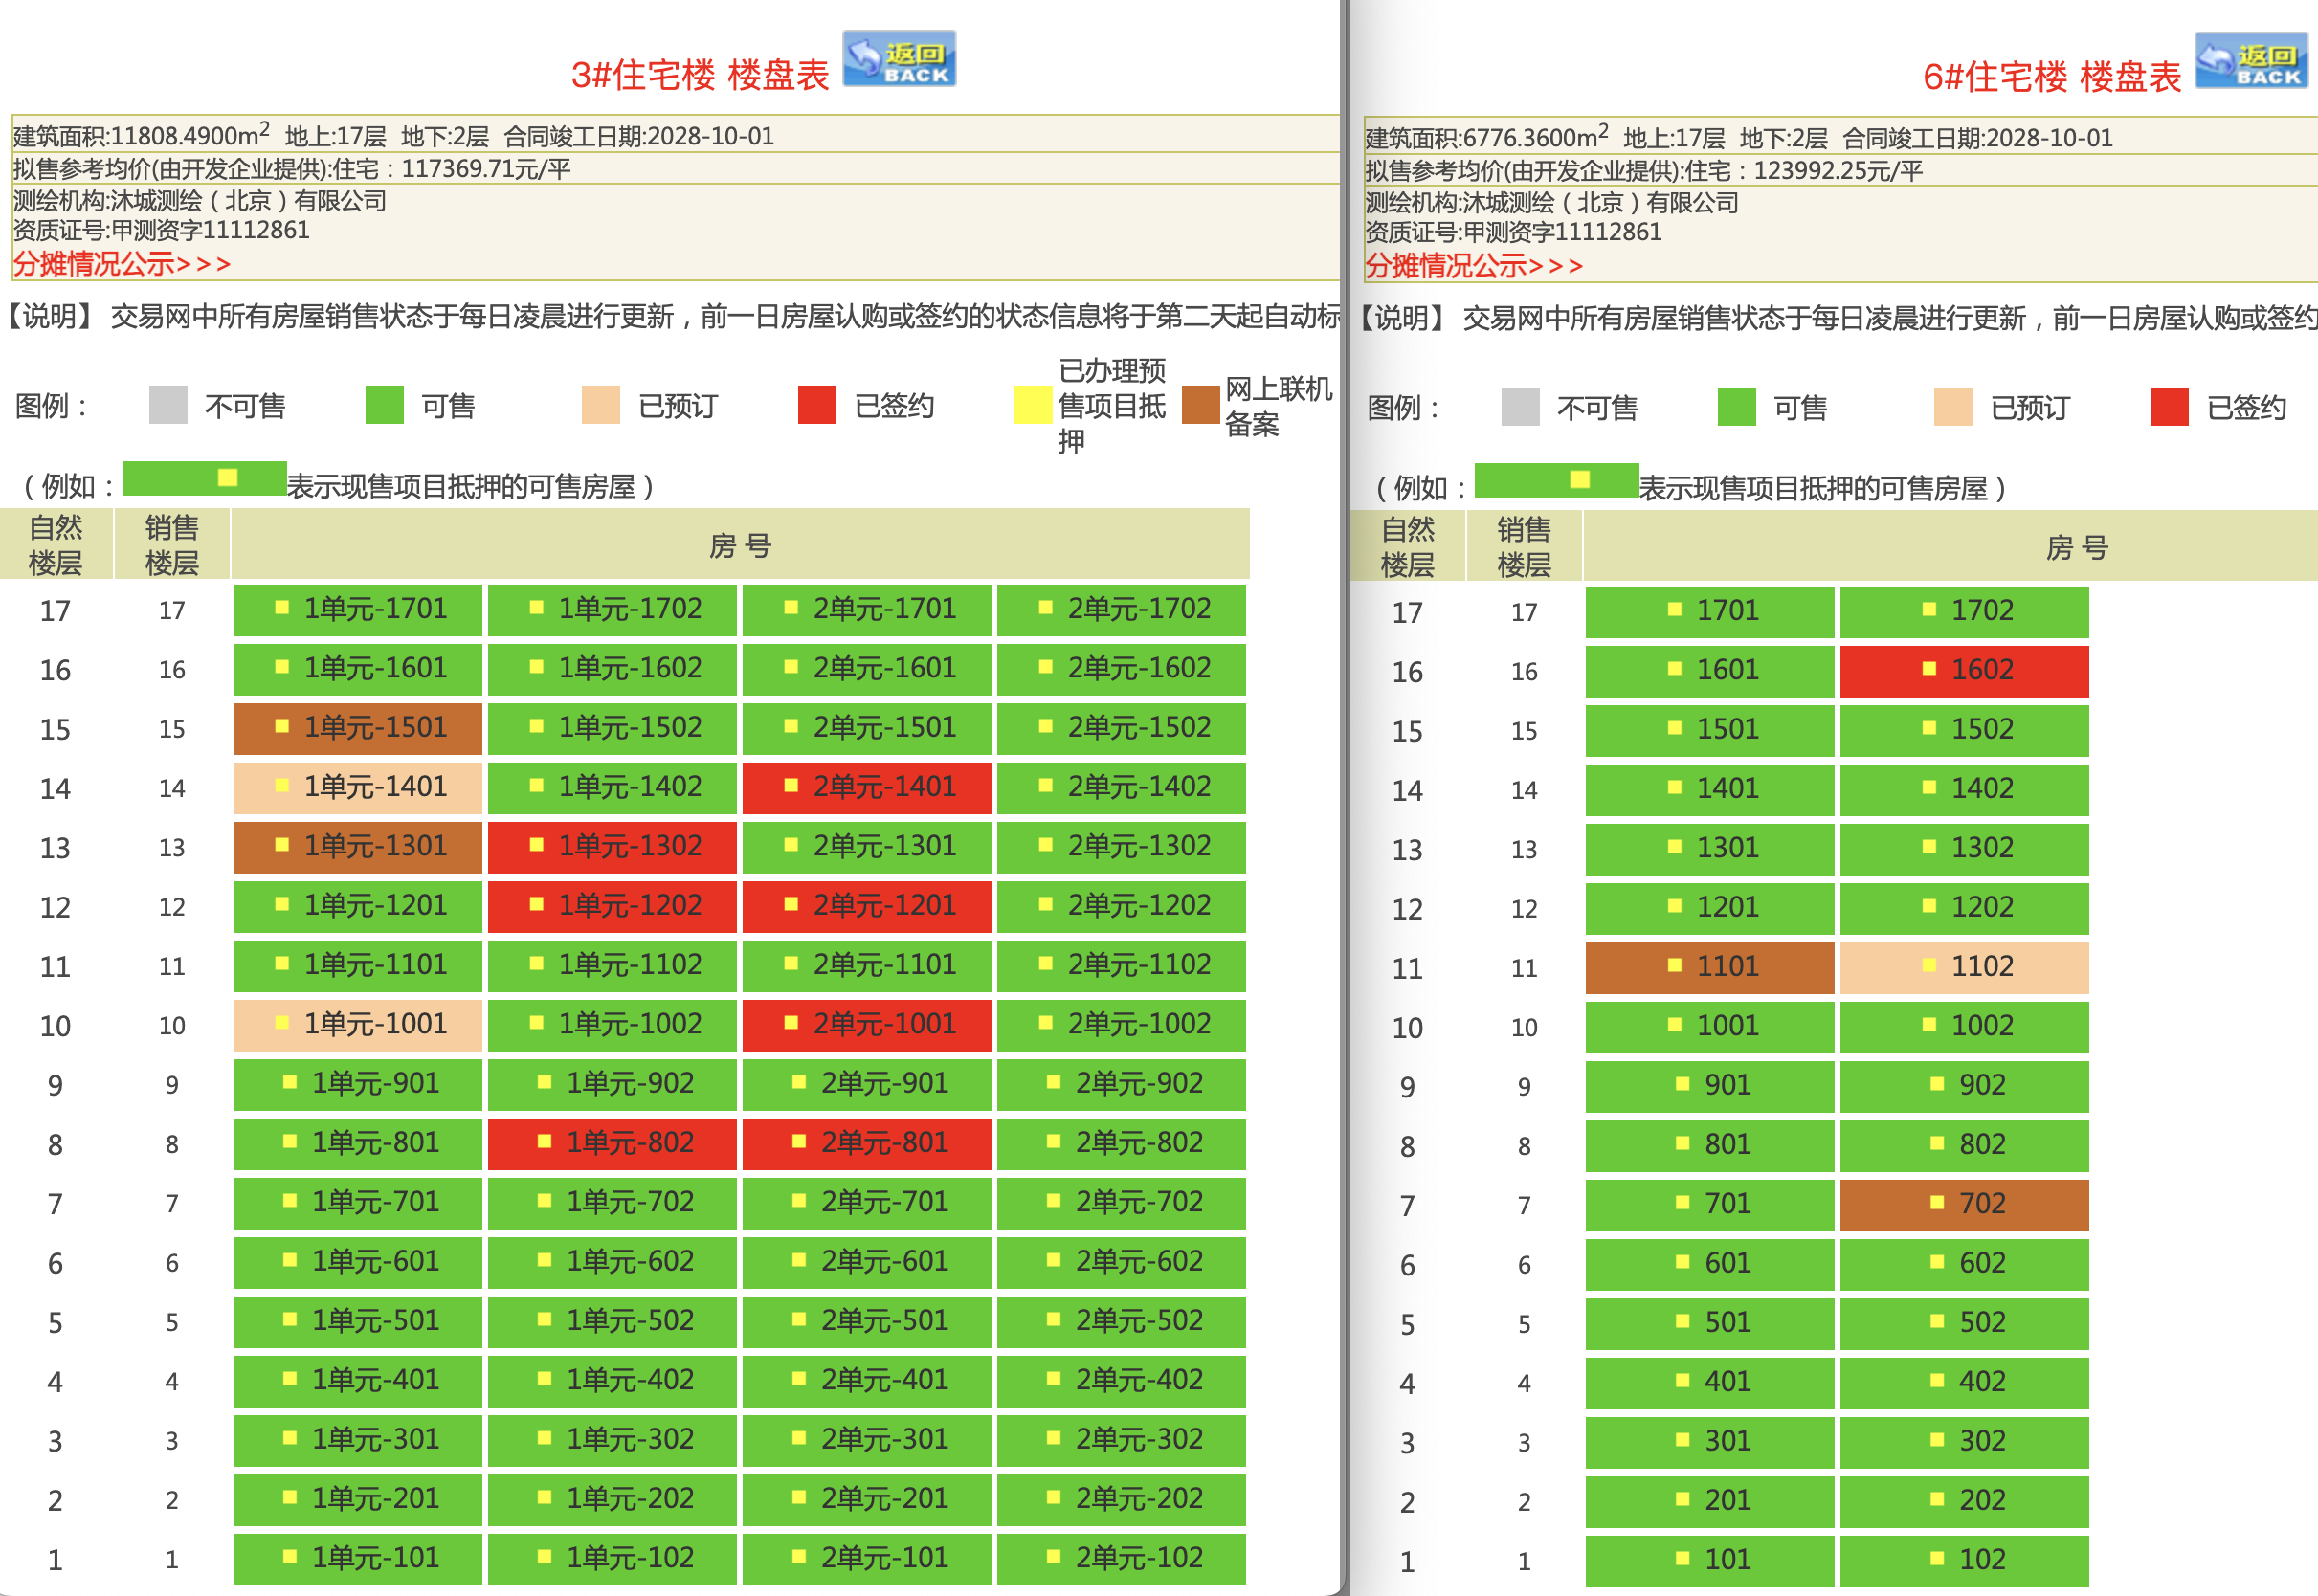Click the Back button of building 6#
The height and width of the screenshot is (1596, 2318).
2250,61
